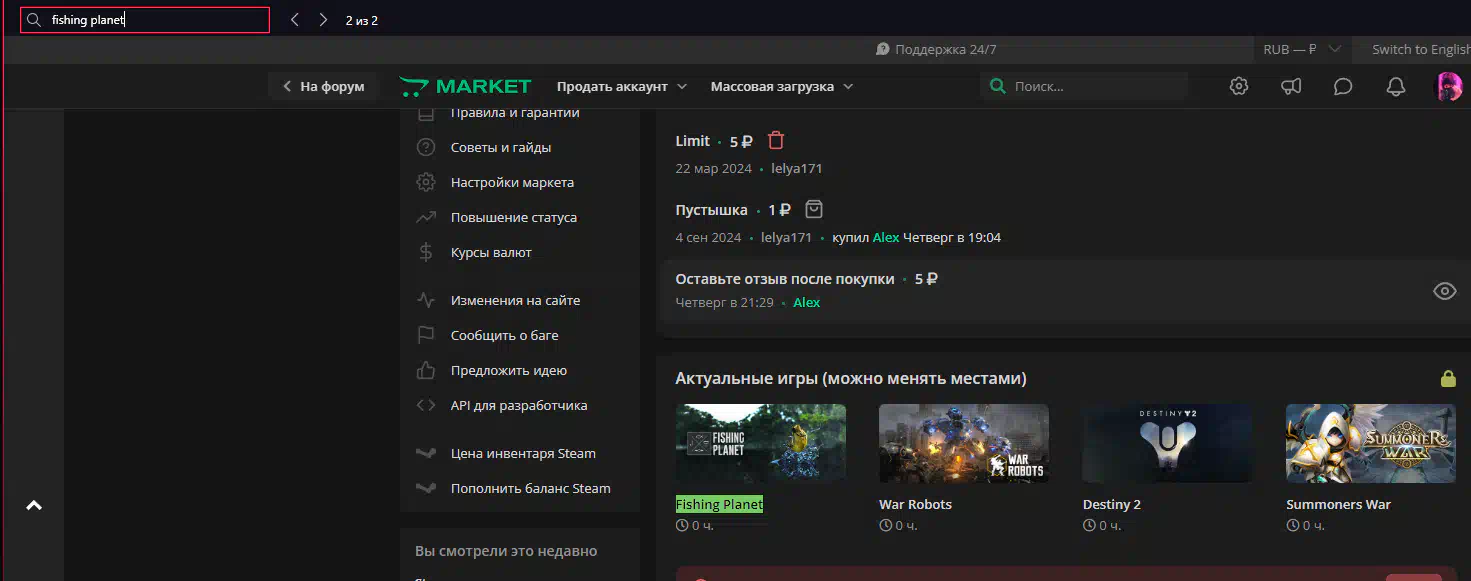Screen dimensions: 1471x581
Task: Open buyer Alex next to купил
Action: pos(886,237)
